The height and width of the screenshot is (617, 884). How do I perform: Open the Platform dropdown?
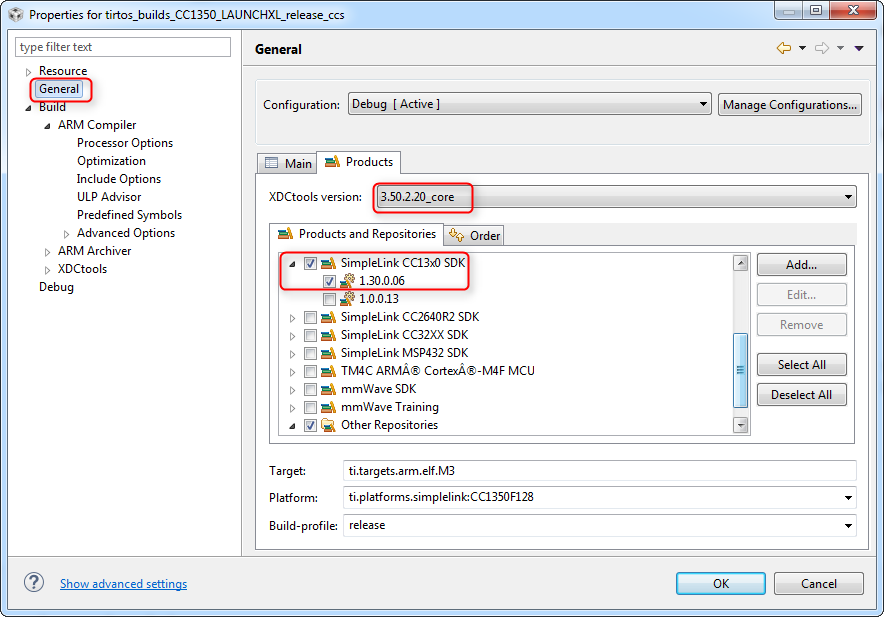(x=600, y=497)
